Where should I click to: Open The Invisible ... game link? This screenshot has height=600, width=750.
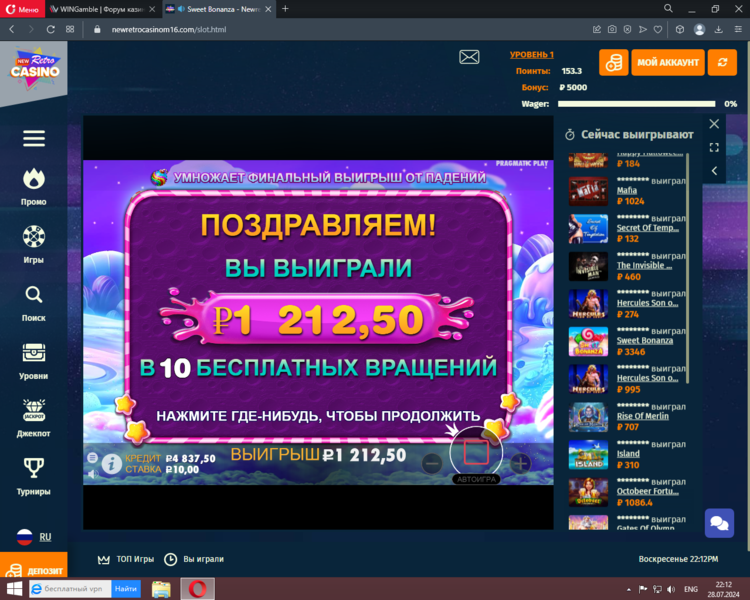pyautogui.click(x=644, y=266)
